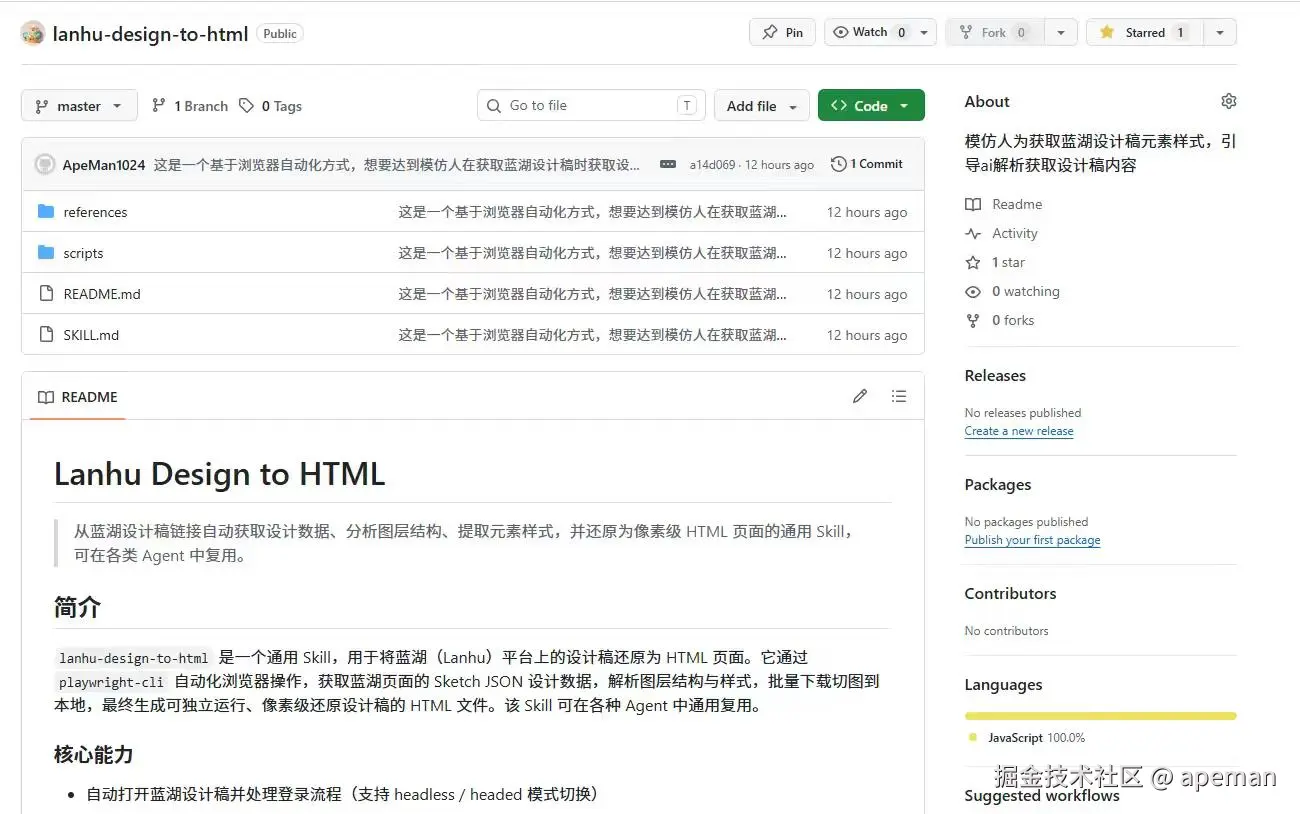The width and height of the screenshot is (1300, 814).
Task: Open the Releases heading link
Action: tap(995, 376)
